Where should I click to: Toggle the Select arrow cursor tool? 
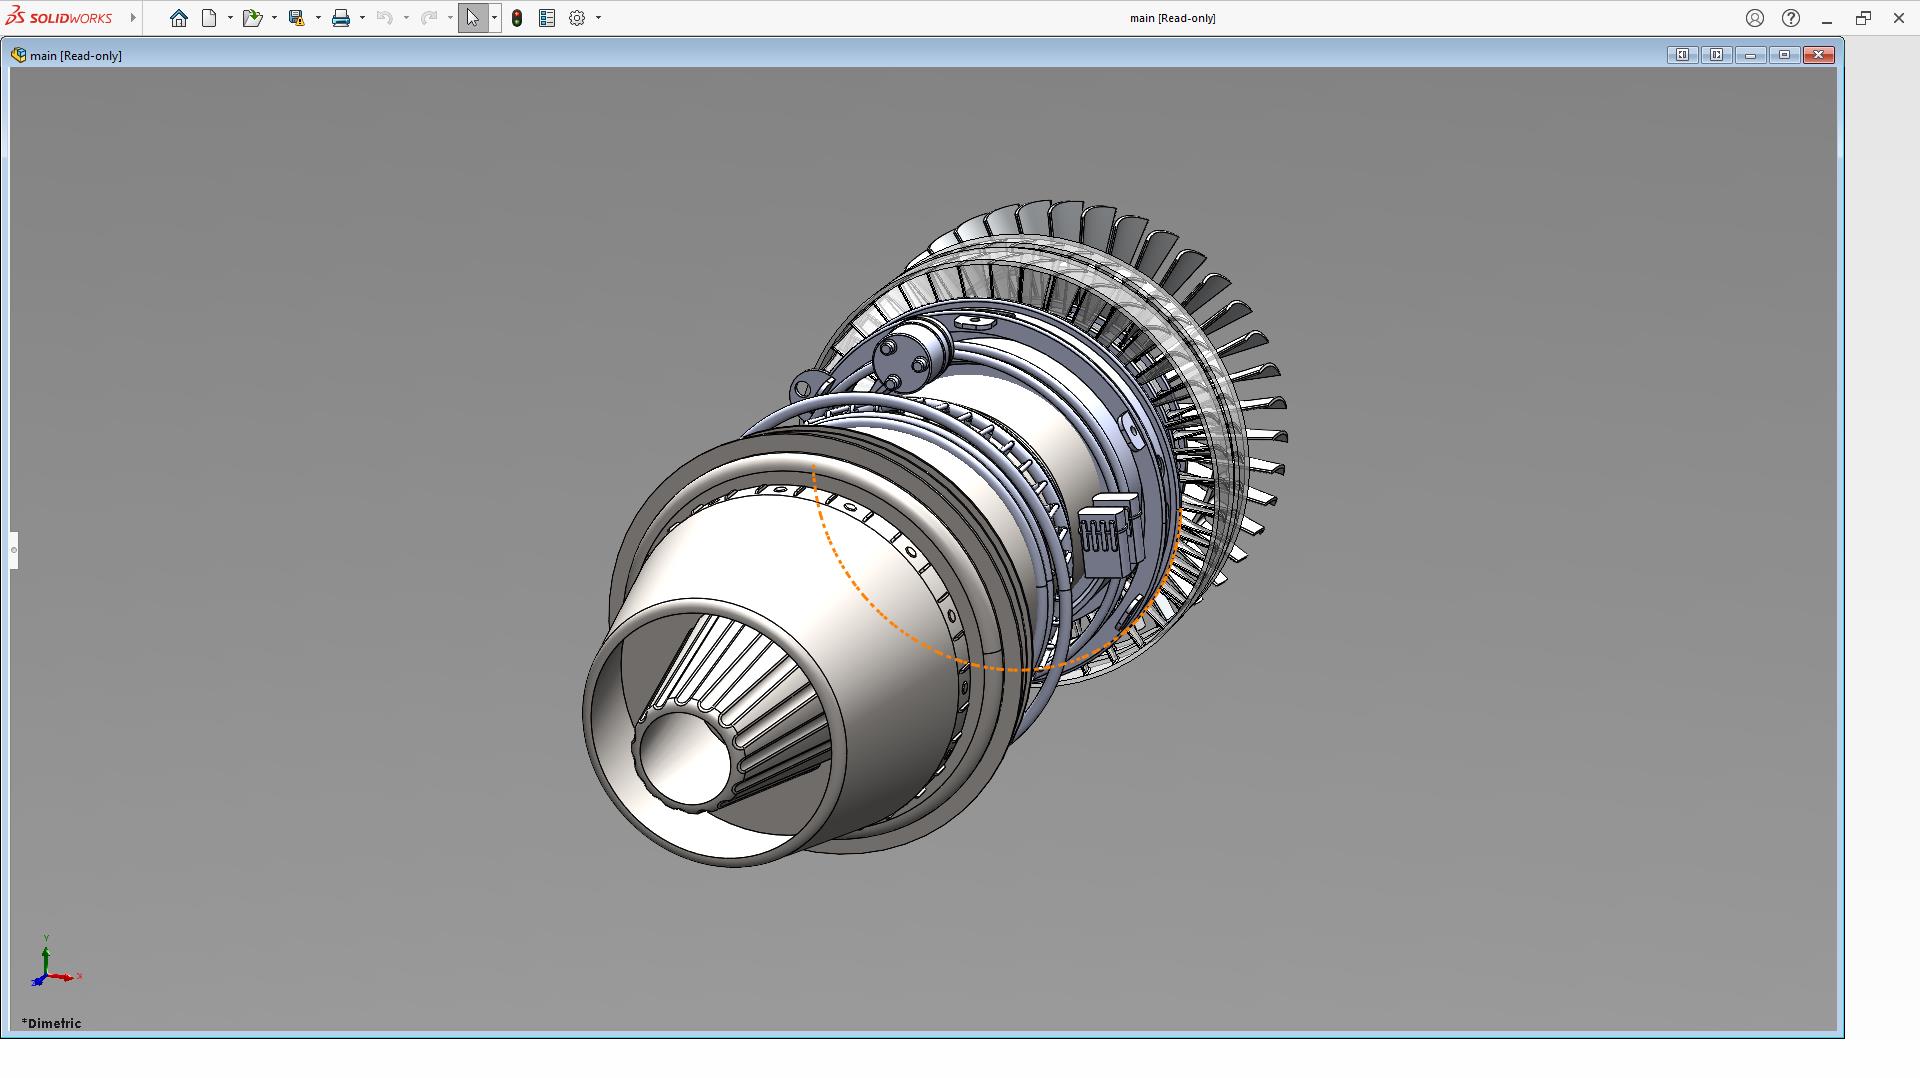[473, 18]
